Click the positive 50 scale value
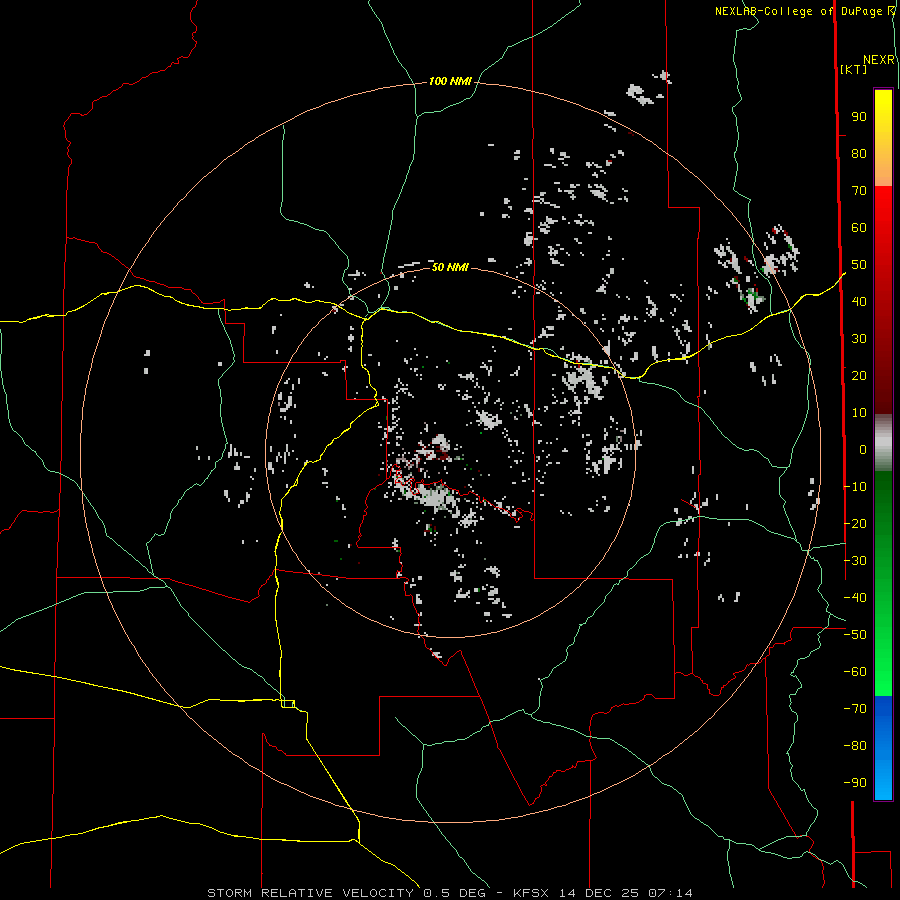 click(859, 265)
